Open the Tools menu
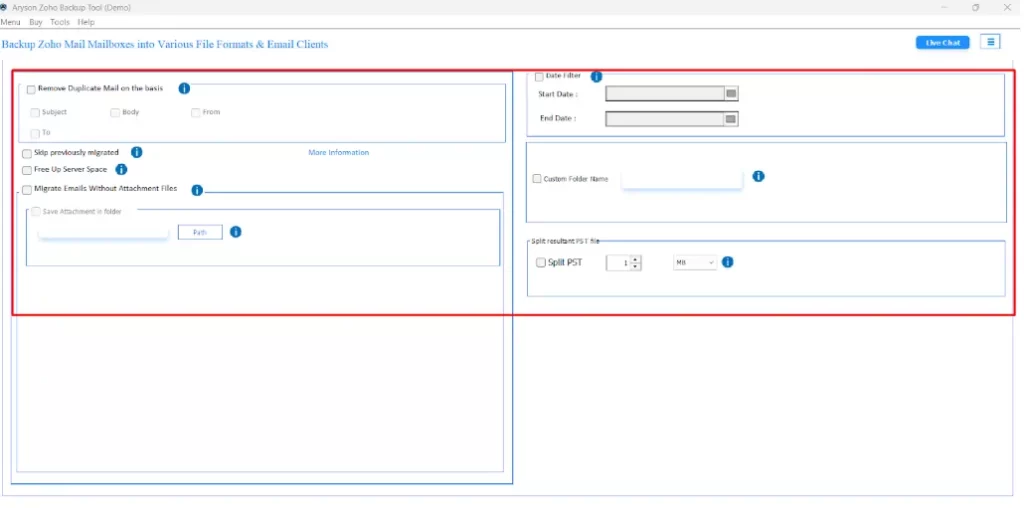Viewport: 1024px width, 508px height. pyautogui.click(x=60, y=22)
